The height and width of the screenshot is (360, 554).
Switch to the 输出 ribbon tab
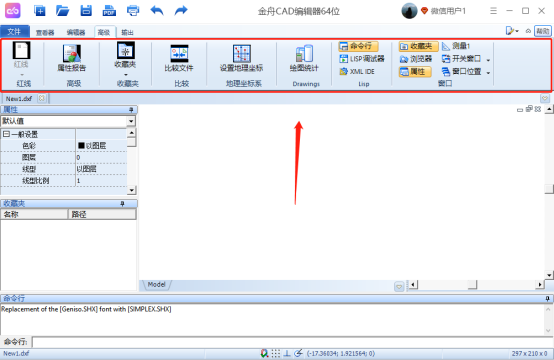127,33
